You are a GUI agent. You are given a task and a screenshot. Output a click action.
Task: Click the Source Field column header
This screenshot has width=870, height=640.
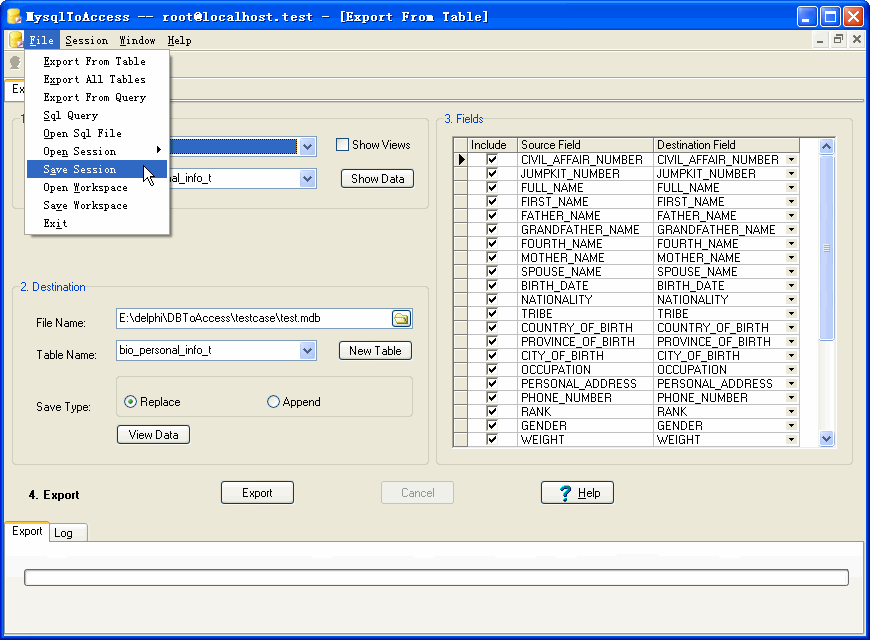pos(585,145)
